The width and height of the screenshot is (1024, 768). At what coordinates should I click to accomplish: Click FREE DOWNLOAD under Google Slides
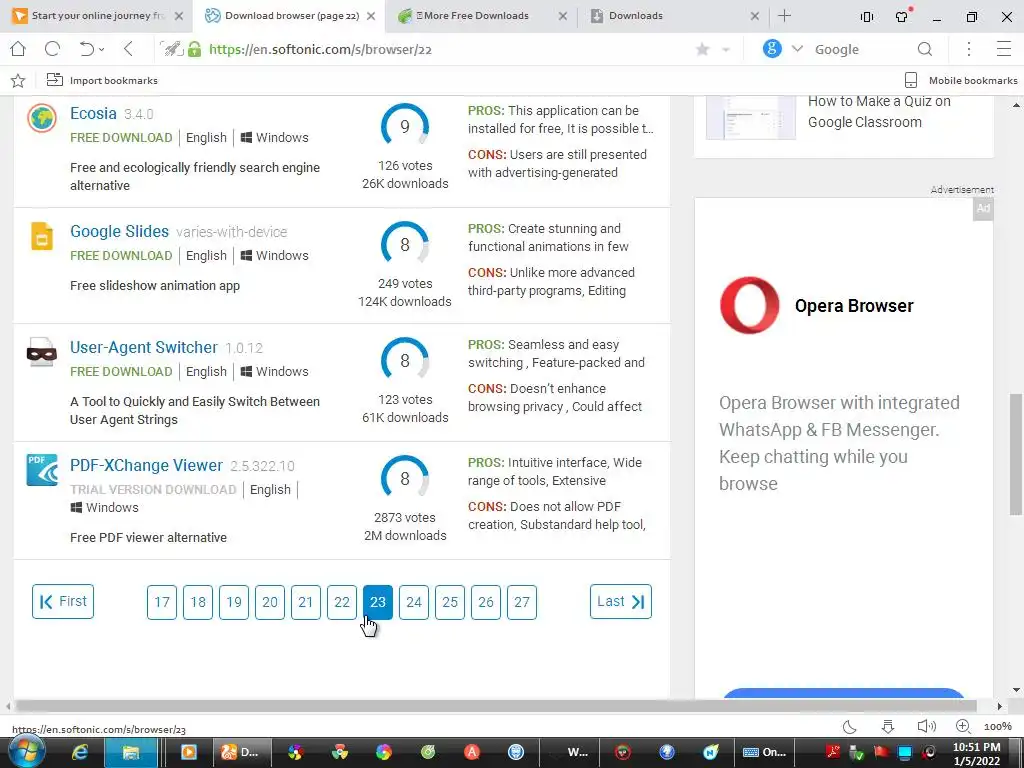click(121, 255)
